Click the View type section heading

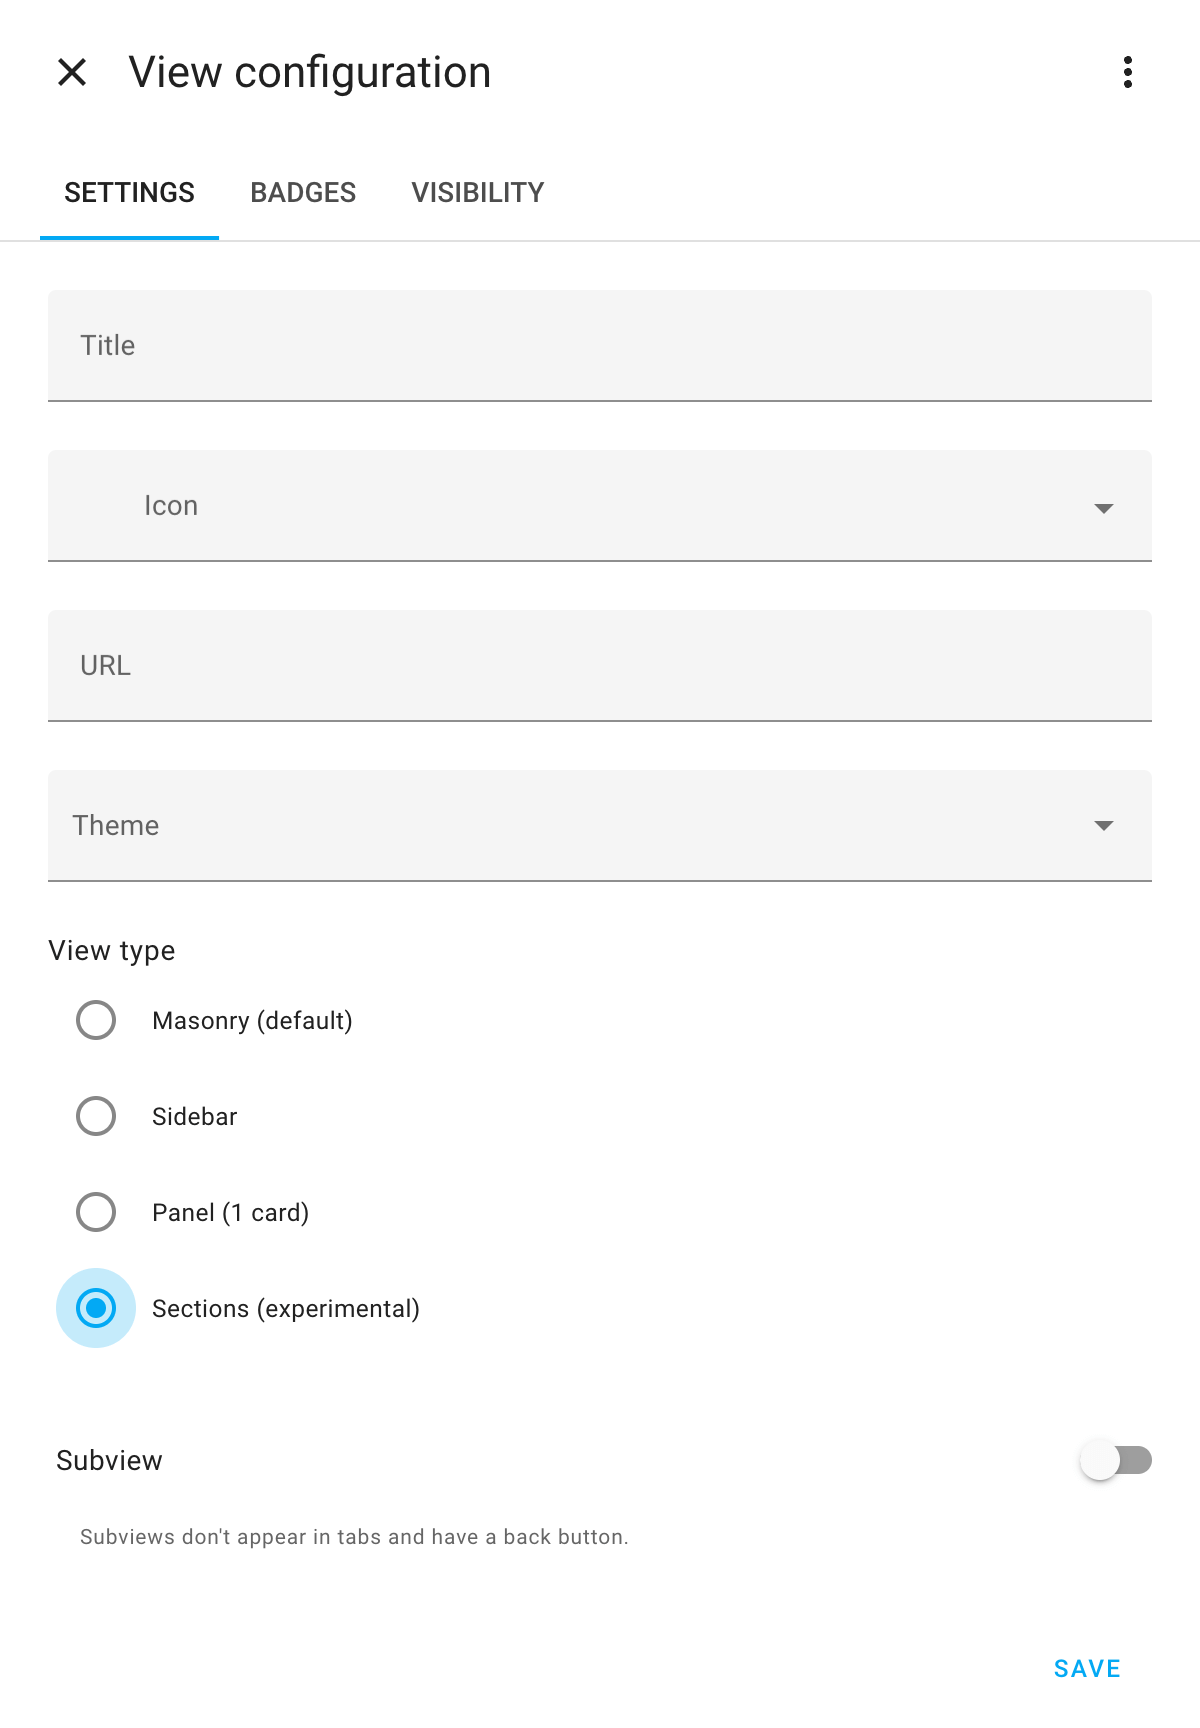tap(112, 950)
